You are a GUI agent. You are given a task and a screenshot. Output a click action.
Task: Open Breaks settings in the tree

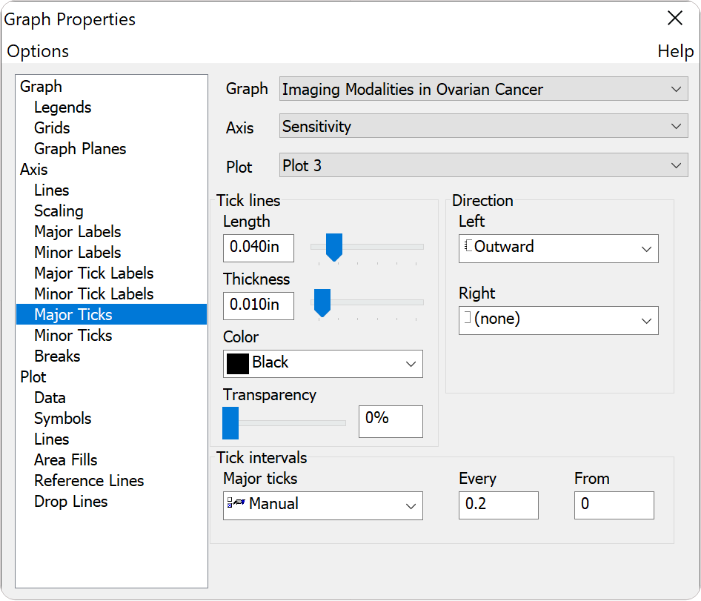tap(57, 356)
